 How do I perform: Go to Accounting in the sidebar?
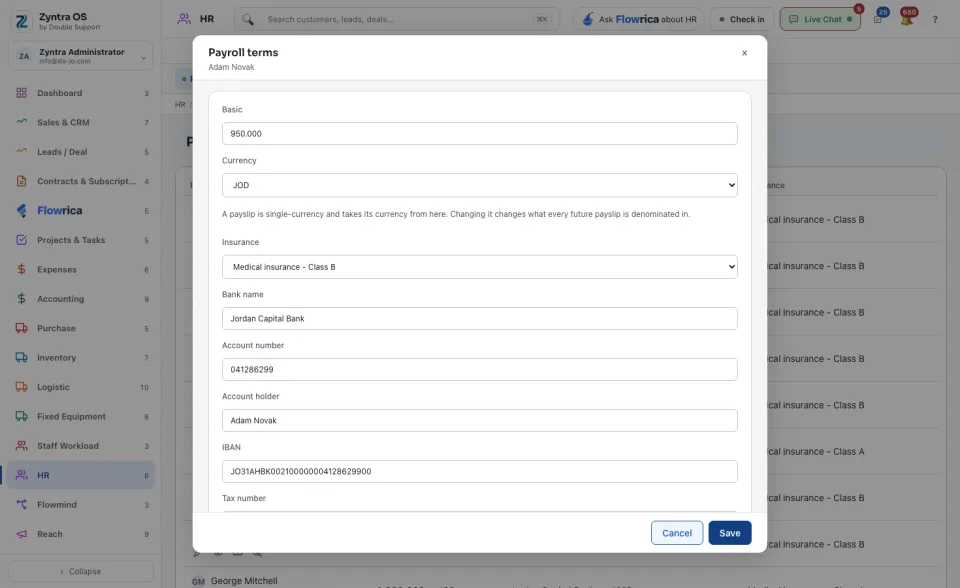click(x=81, y=299)
